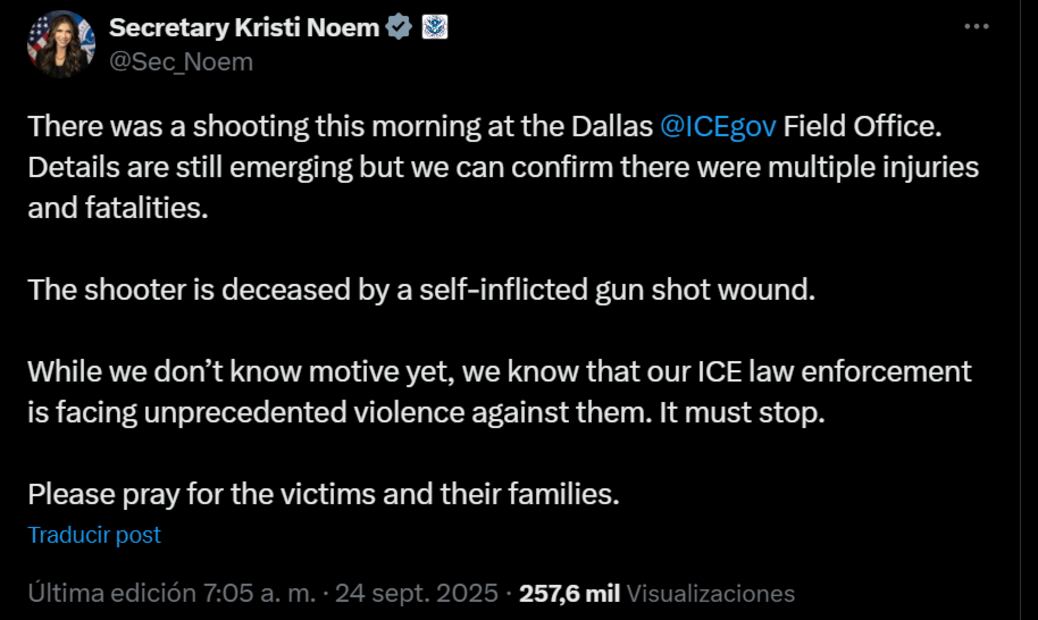Click Traducir post to translate
1038x620 pixels.
(x=94, y=535)
